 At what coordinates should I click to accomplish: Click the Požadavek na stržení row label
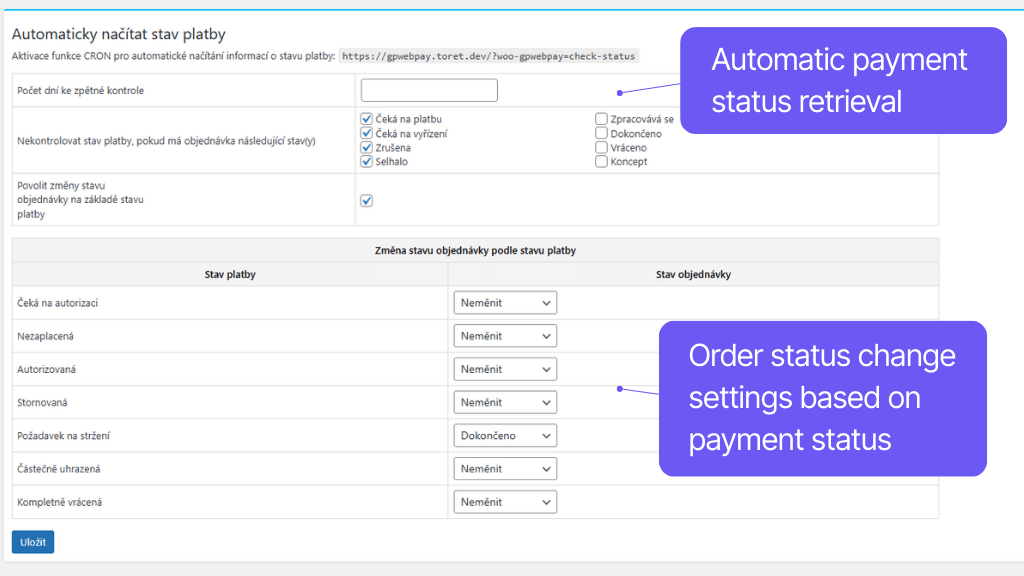(63, 436)
